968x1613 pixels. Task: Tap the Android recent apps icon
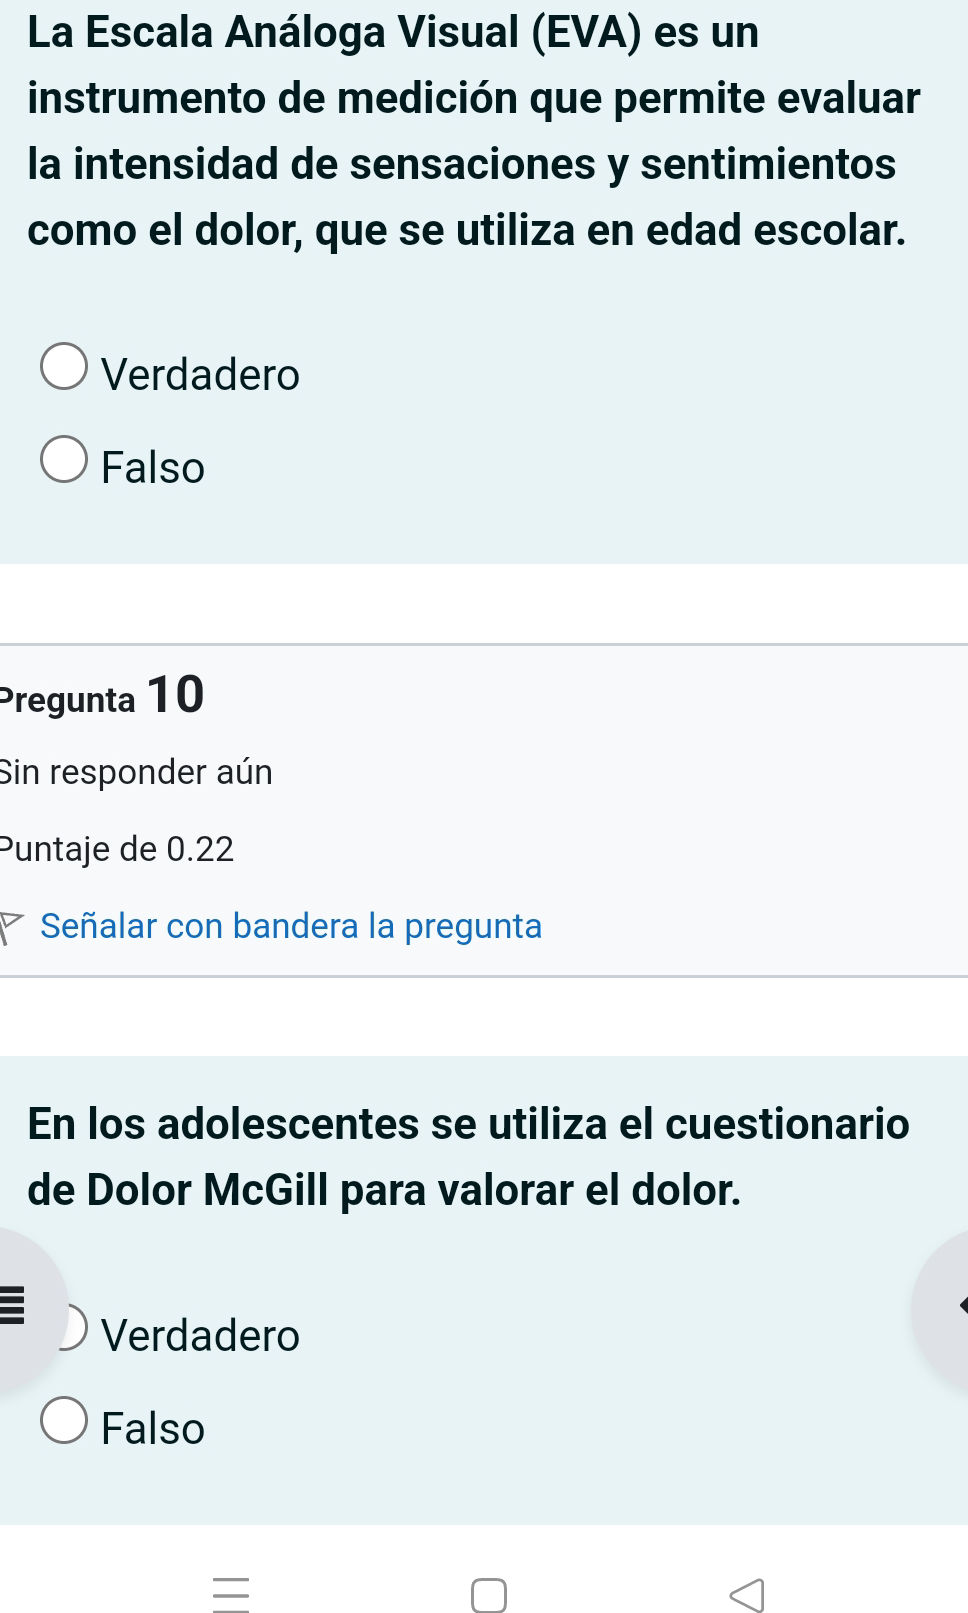click(231, 1594)
